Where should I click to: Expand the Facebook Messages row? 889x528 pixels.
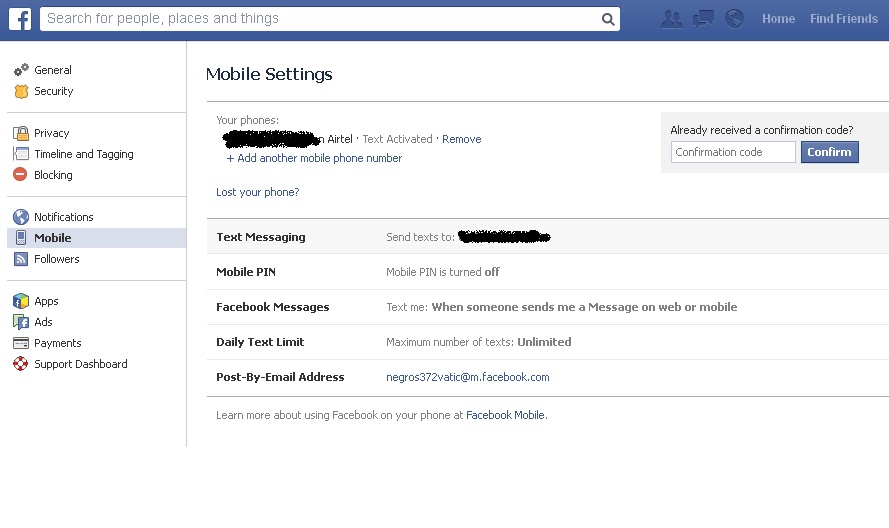tap(548, 307)
